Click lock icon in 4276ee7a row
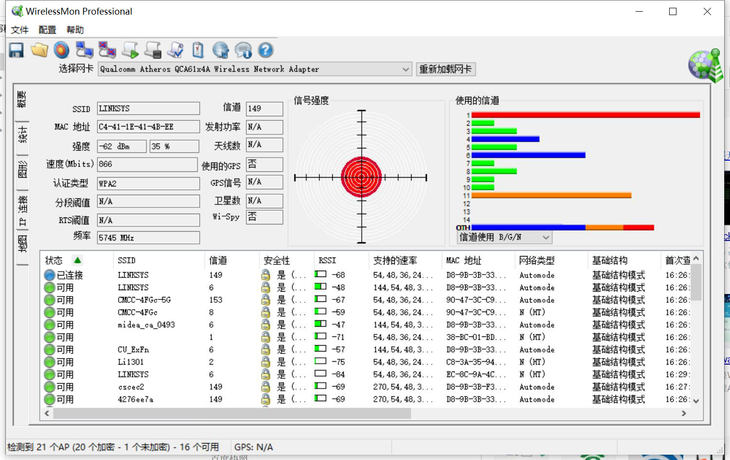Screen dimensions: 730x460 [265, 399]
